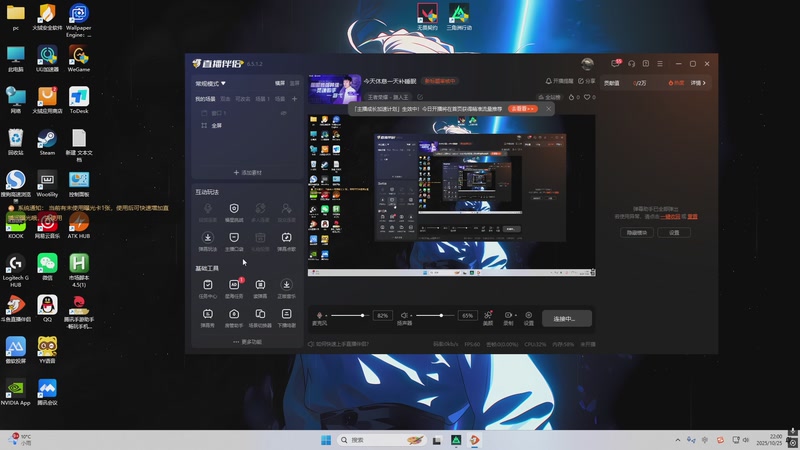Open the Steam desktop shortcut

click(47, 142)
